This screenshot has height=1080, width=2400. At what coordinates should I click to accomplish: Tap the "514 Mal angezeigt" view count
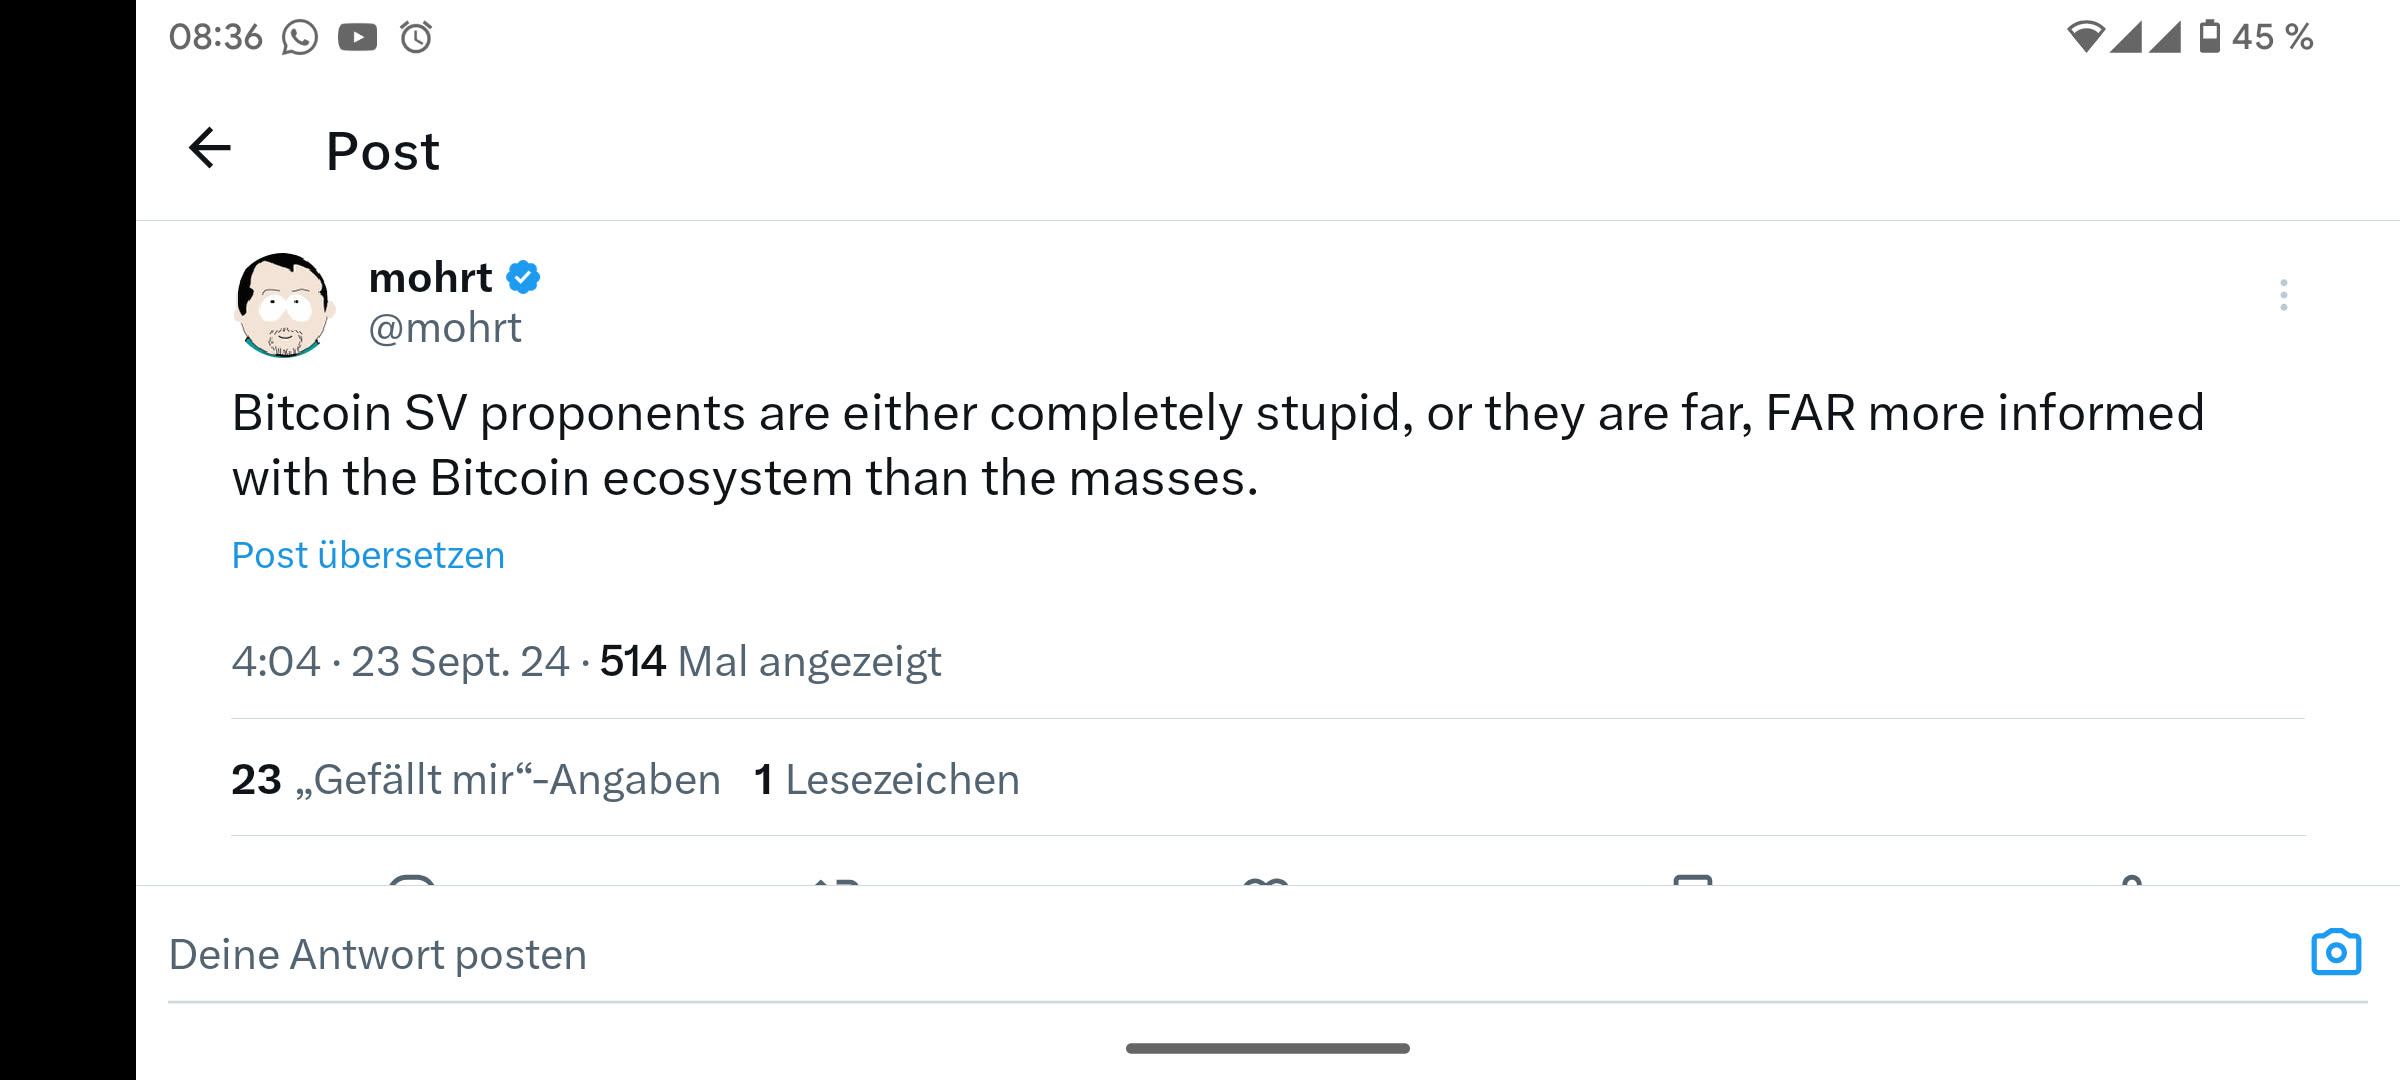click(x=770, y=661)
